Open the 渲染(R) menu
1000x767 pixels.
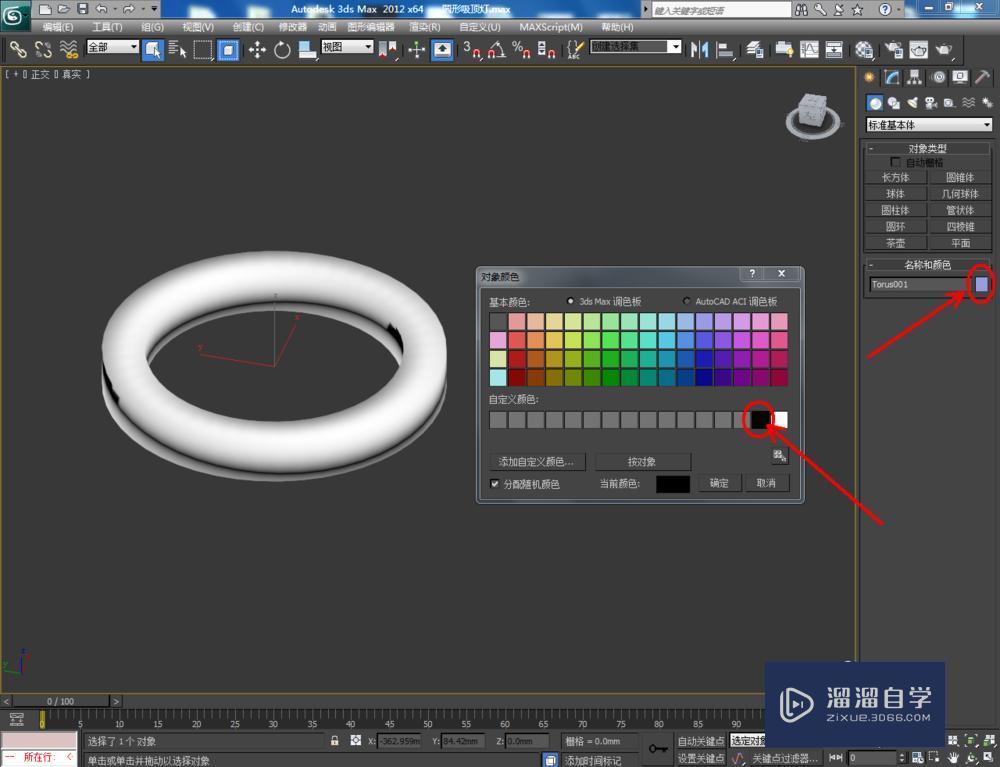click(424, 27)
